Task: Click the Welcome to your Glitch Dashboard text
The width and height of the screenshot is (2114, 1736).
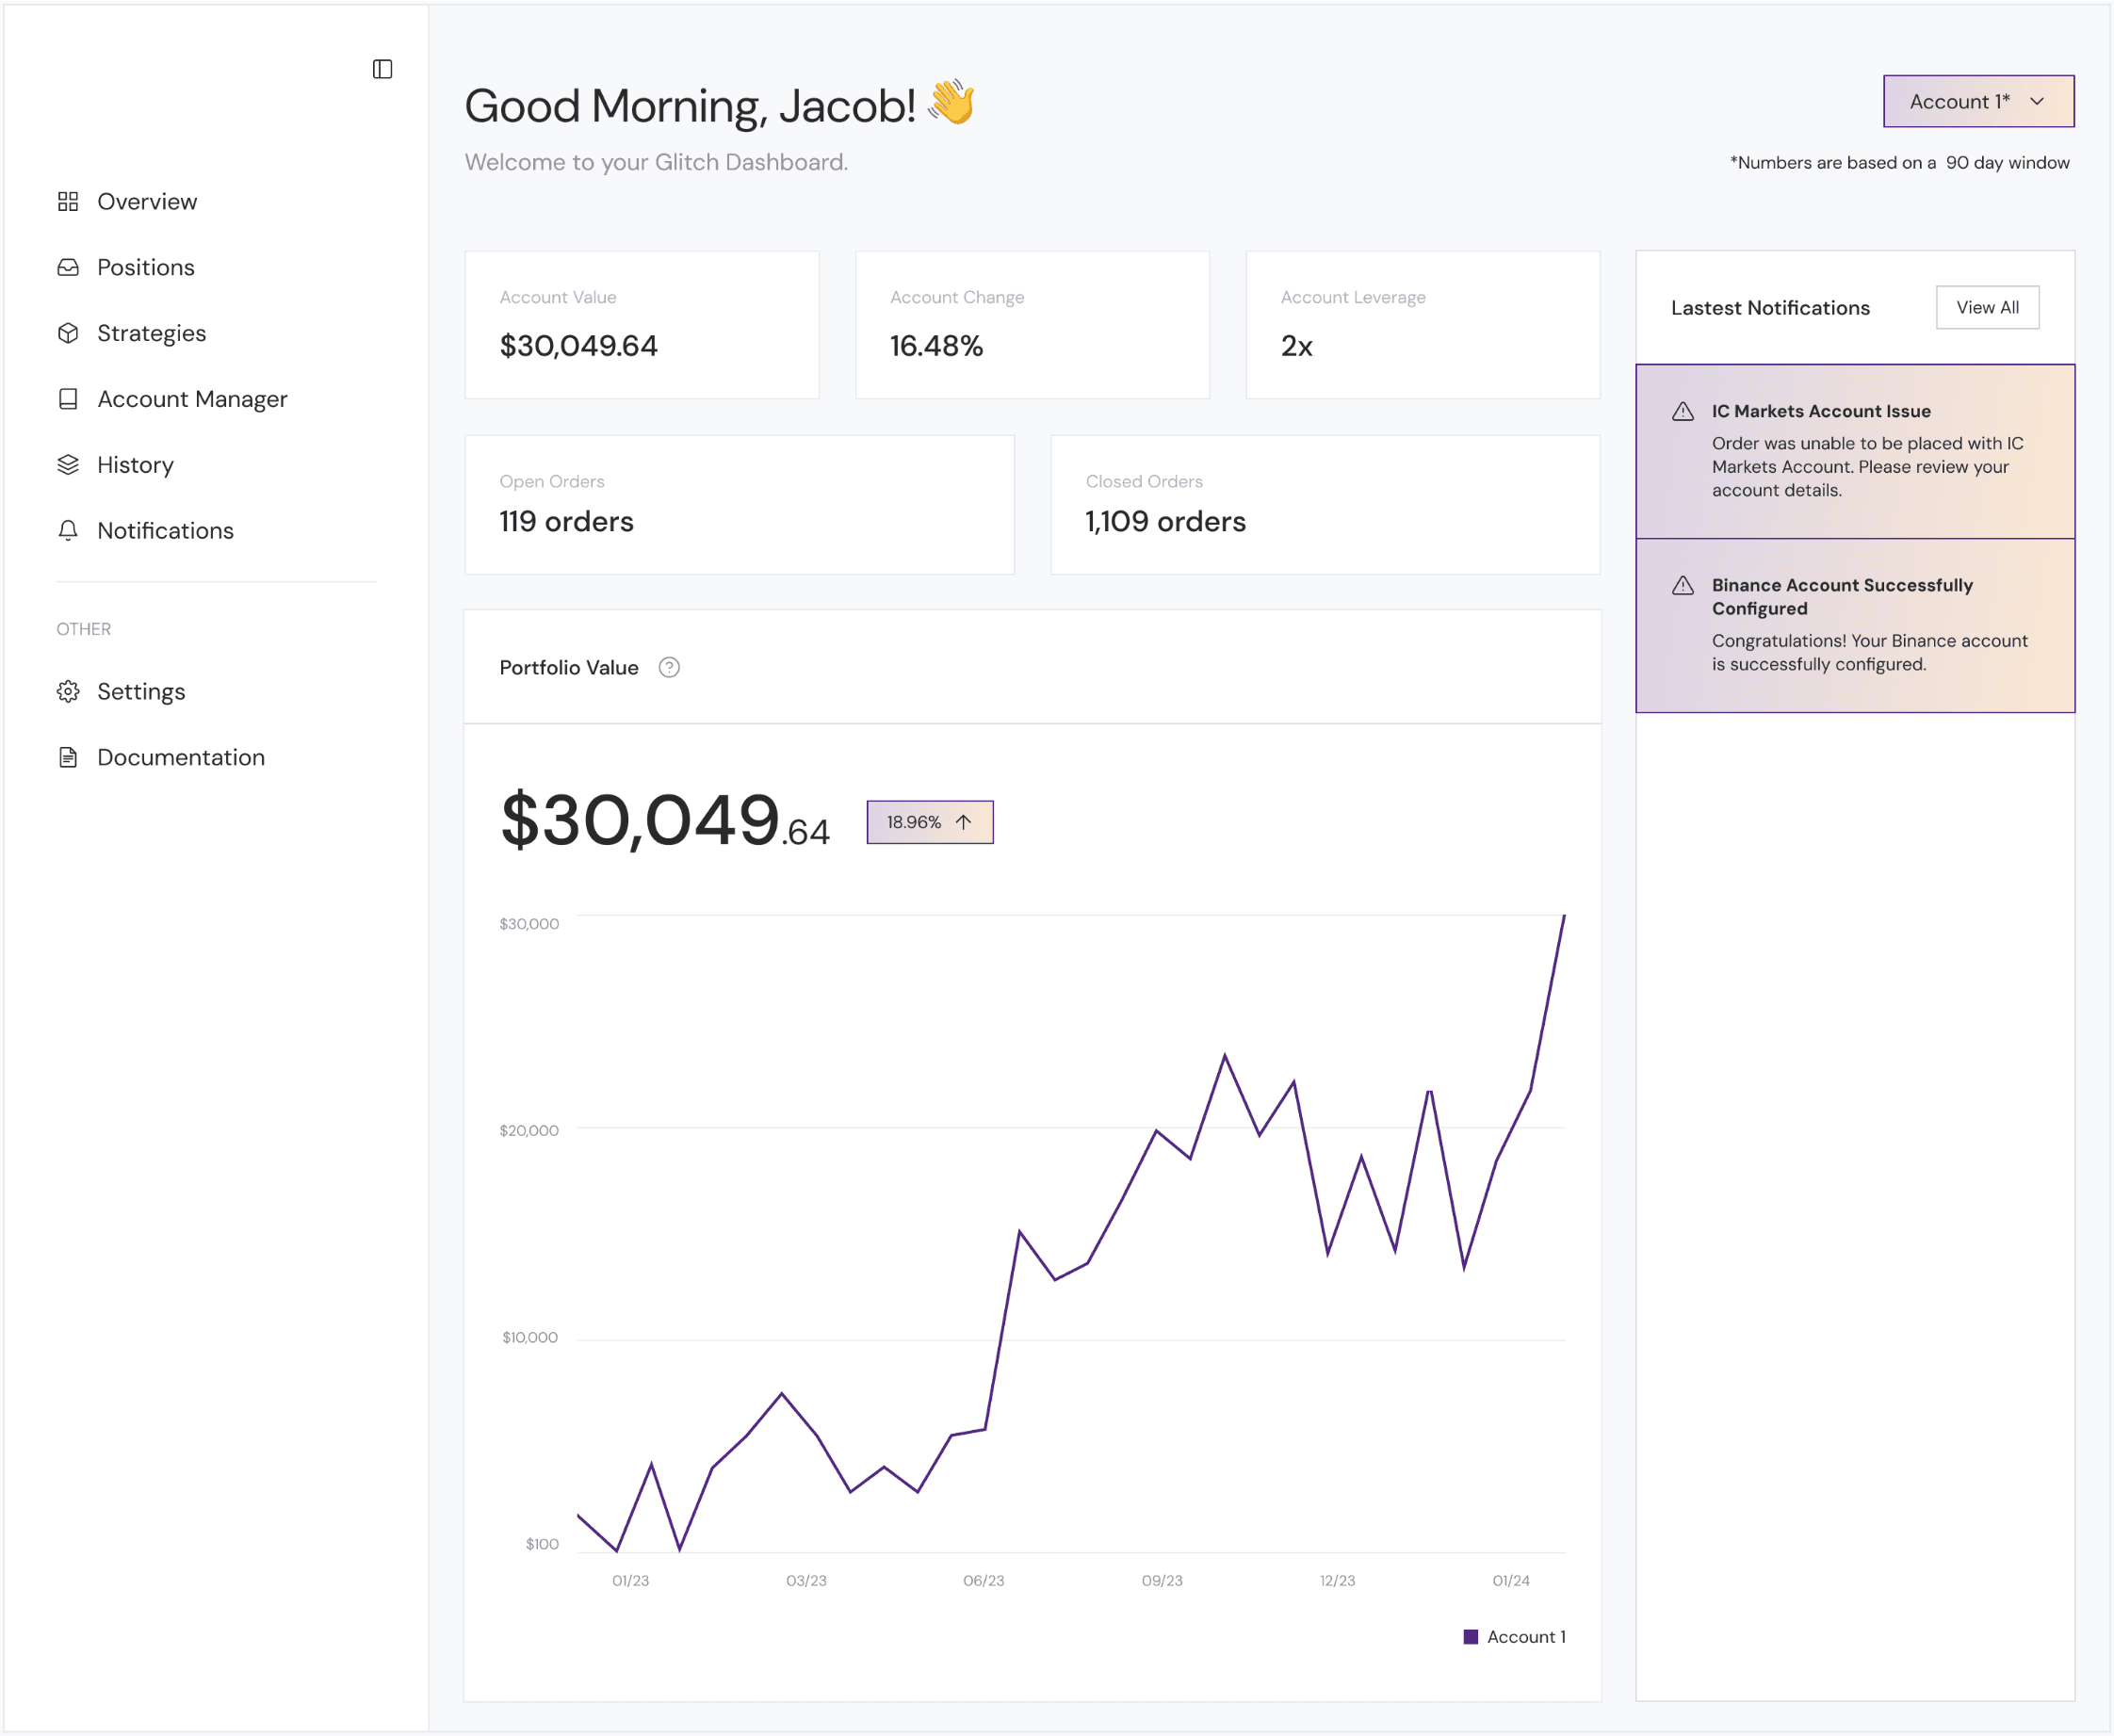Action: tap(656, 162)
